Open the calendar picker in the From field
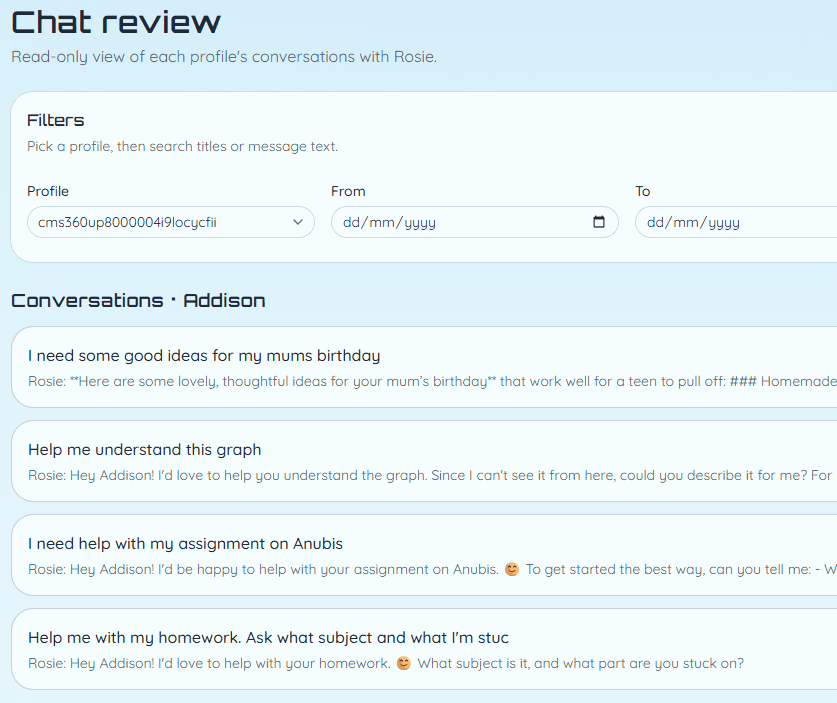The image size is (837, 703). 598,222
